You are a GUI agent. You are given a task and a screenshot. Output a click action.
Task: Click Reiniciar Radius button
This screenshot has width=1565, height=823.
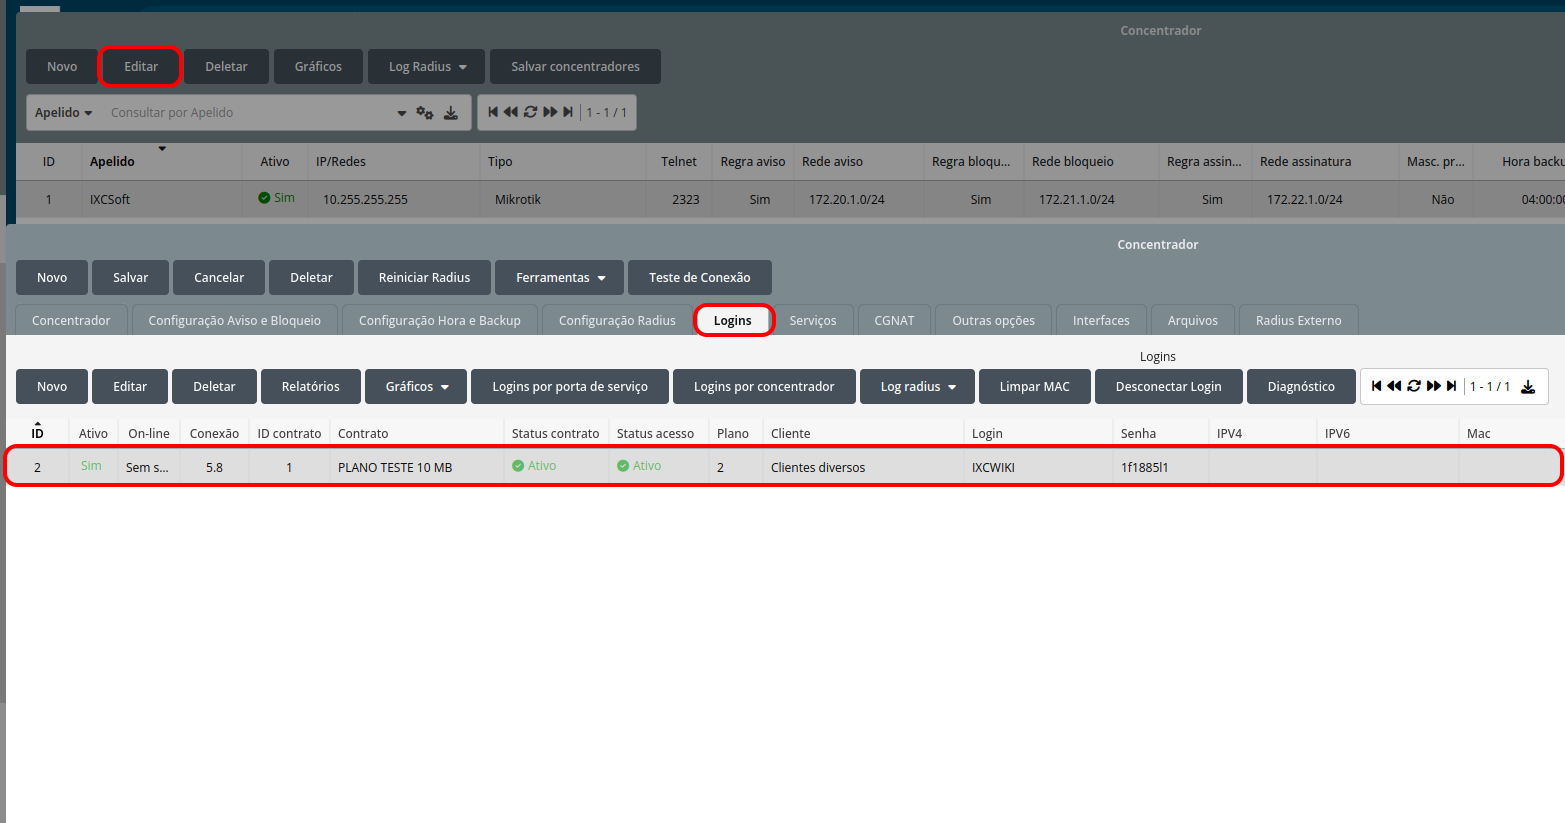pos(424,278)
